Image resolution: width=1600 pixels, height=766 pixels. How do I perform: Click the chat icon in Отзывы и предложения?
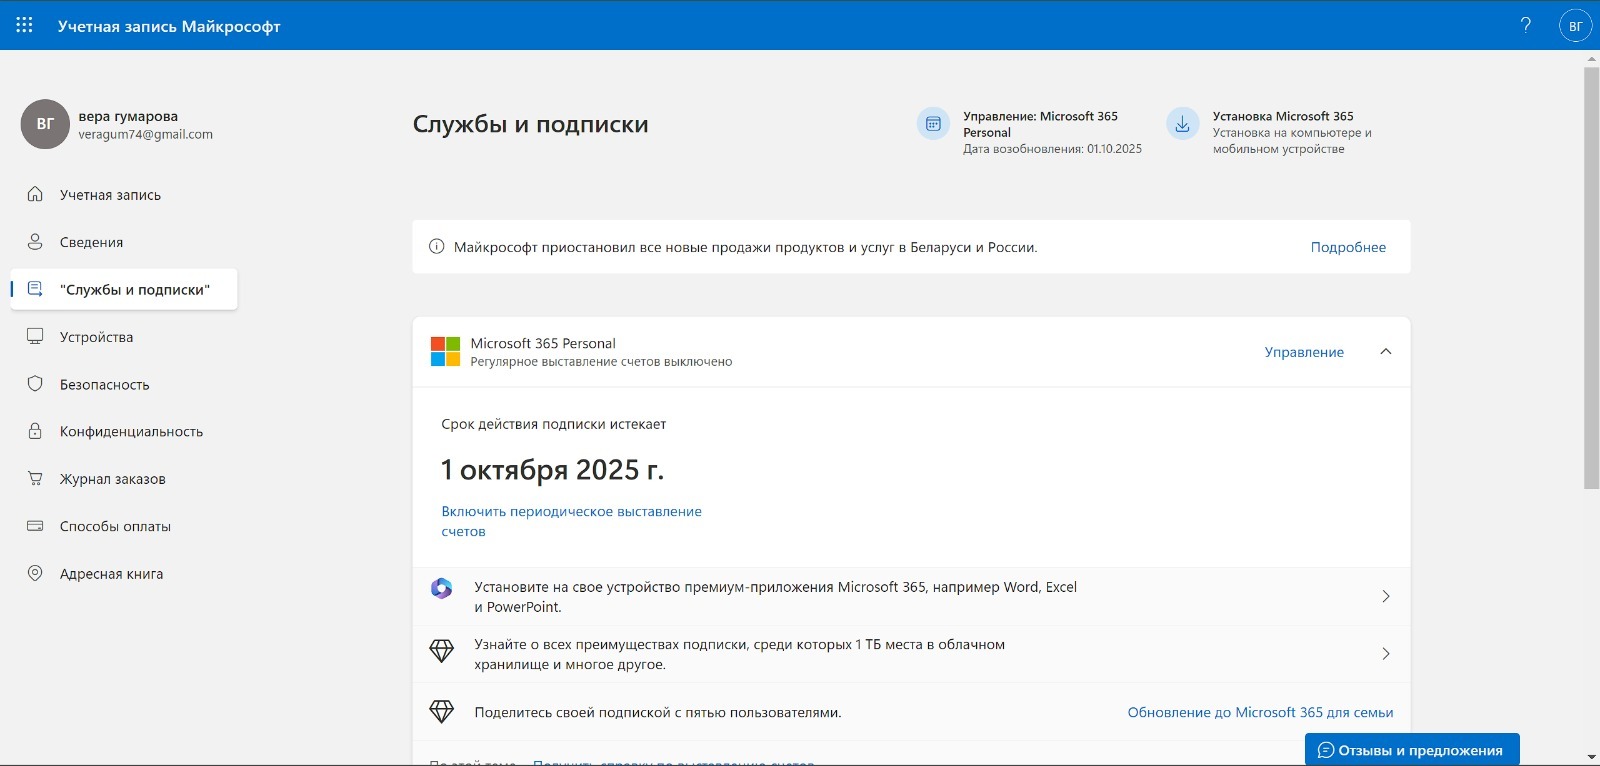click(1326, 750)
